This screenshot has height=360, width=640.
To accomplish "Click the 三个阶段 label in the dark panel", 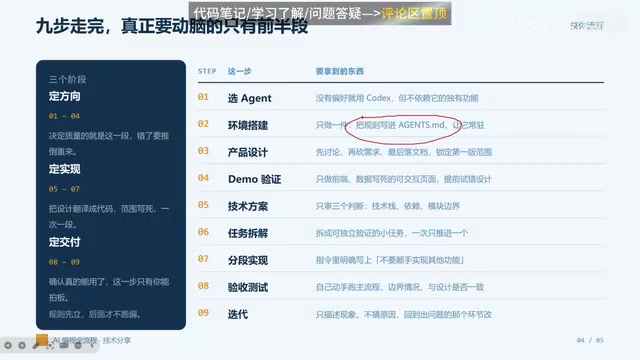I will 67,79.
